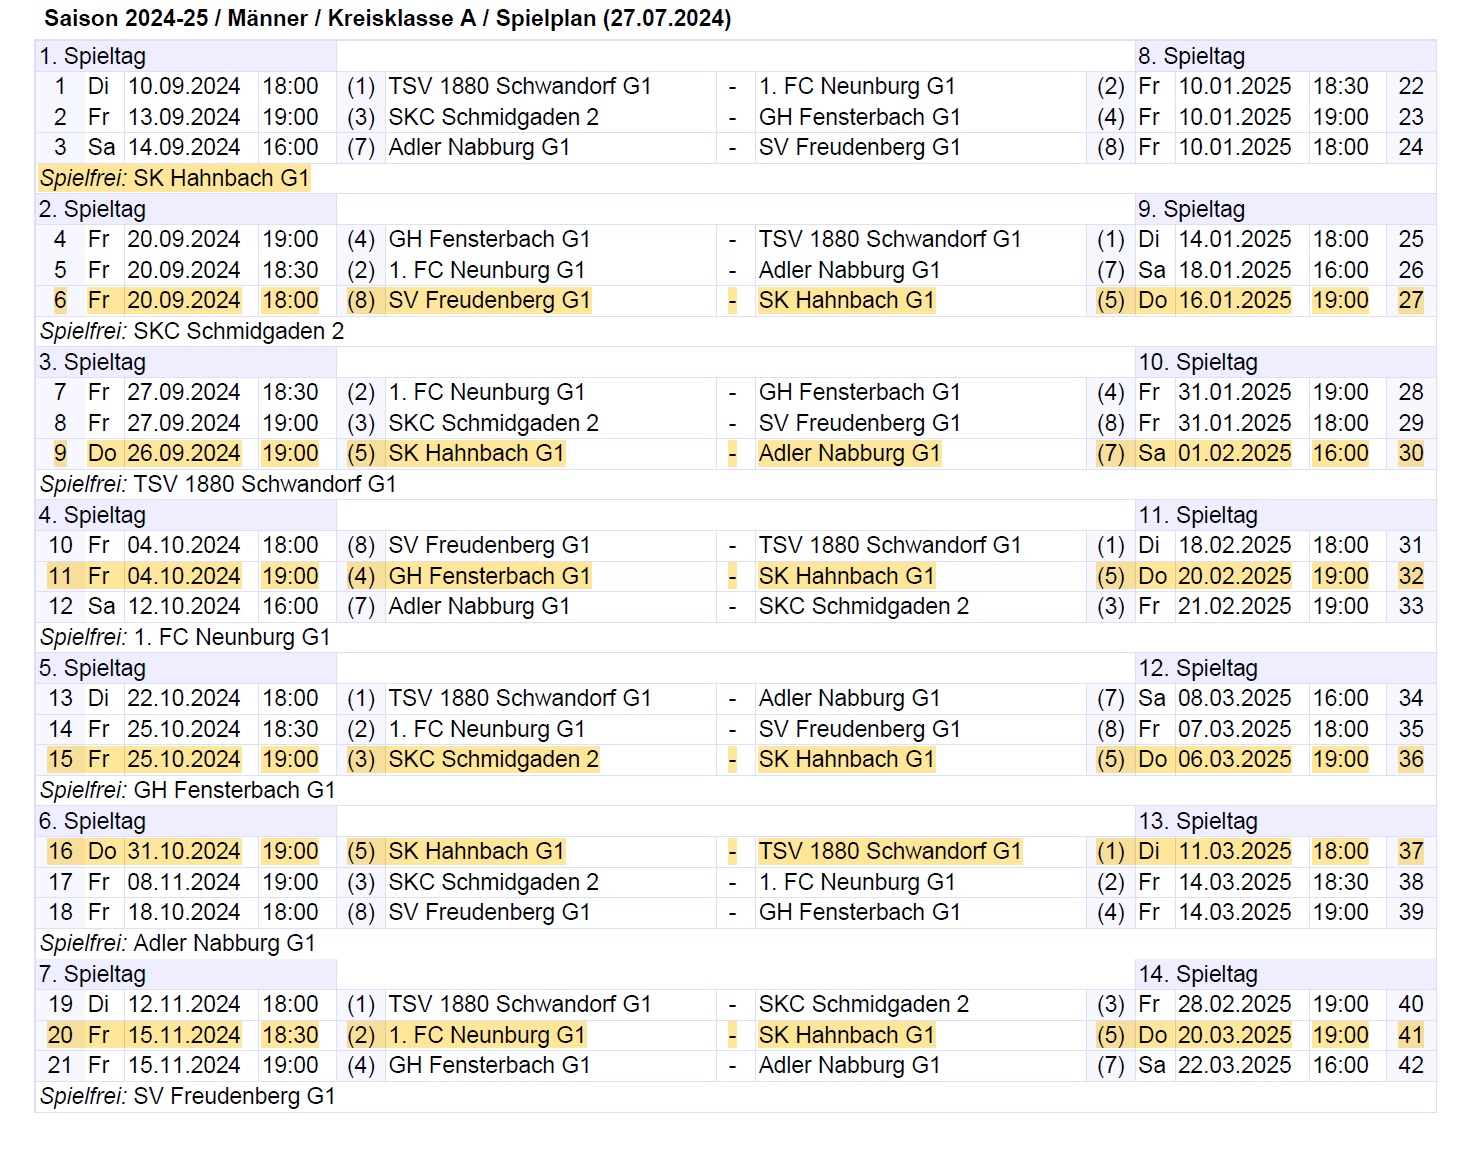Click highlighted match number 27
This screenshot has height=1172, width=1471.
click(x=1411, y=300)
